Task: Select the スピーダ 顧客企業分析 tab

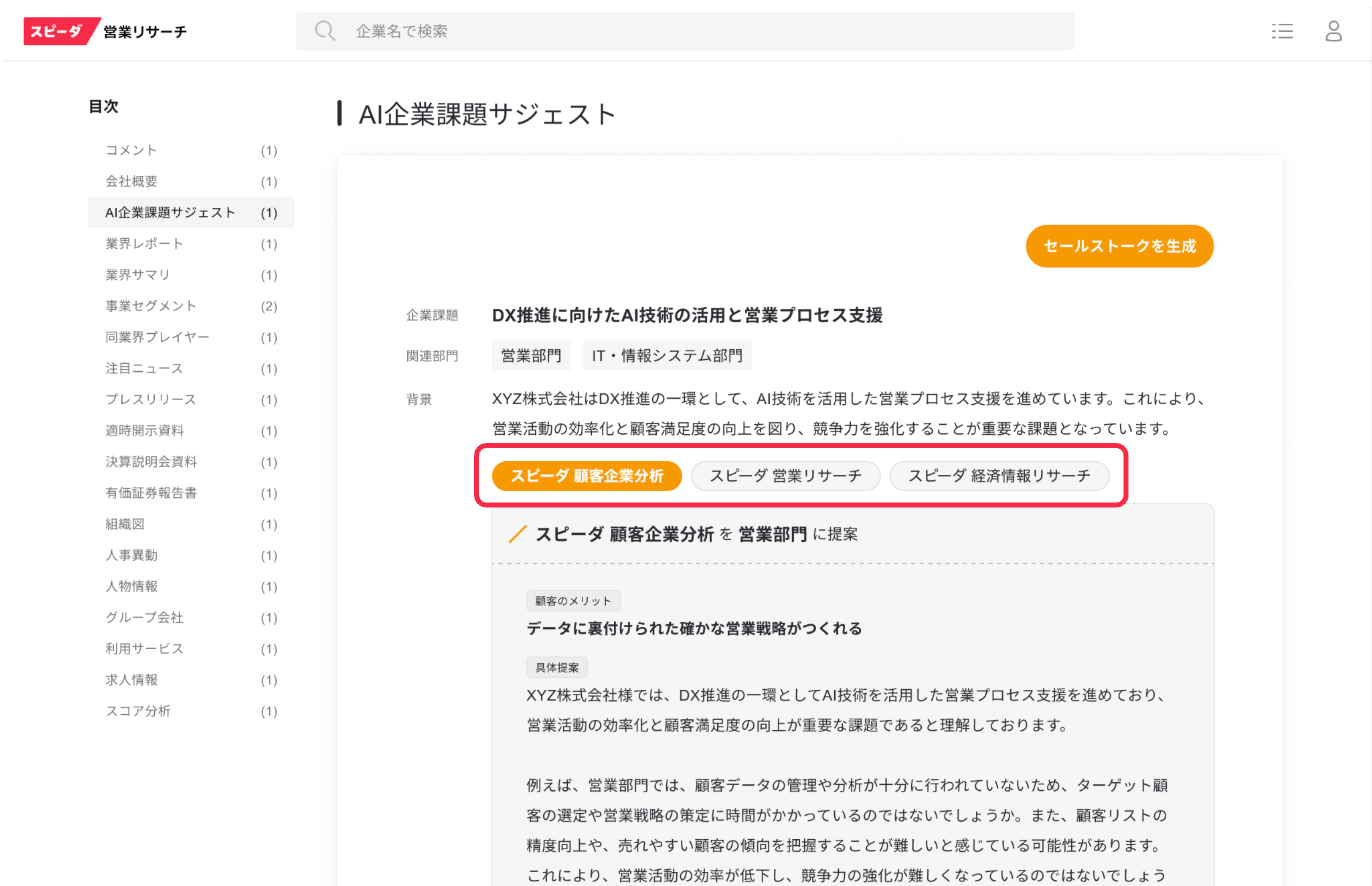Action: (587, 476)
